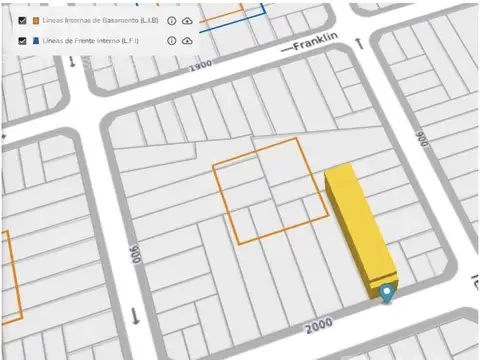Open info icon for Líneas Internas de Basamento
This screenshot has width=480, height=360.
[171, 21]
